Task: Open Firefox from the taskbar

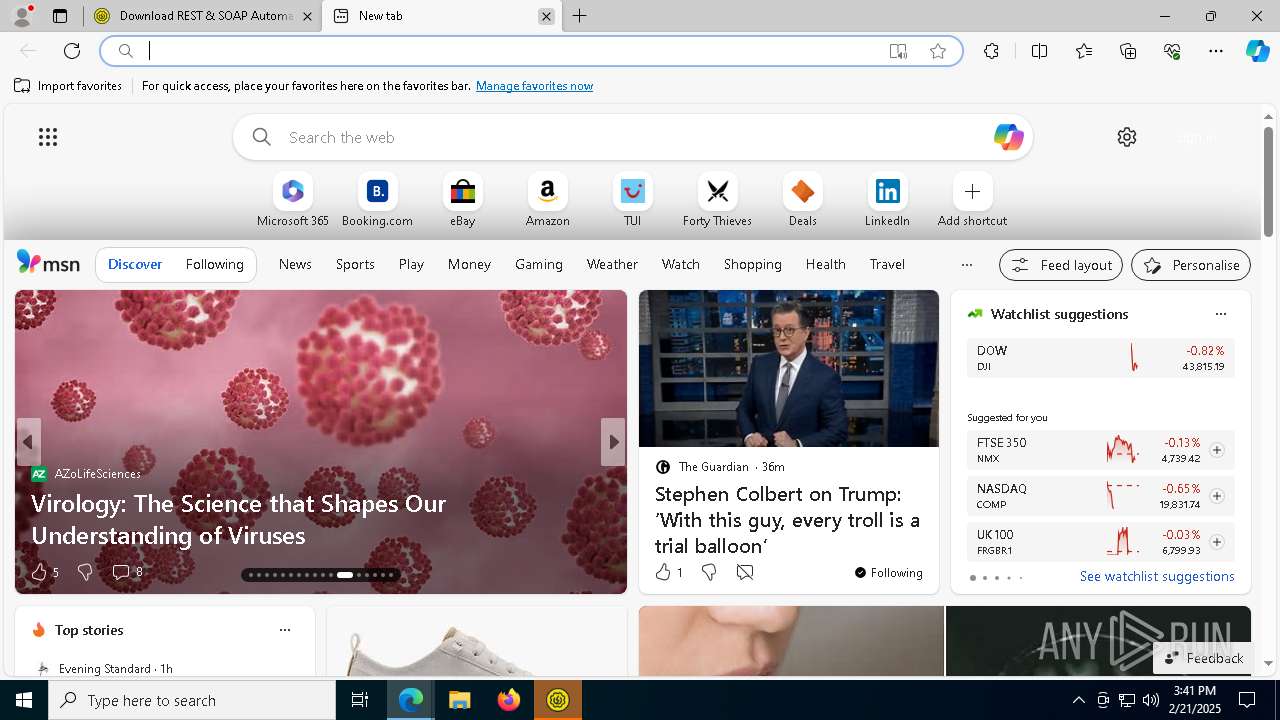Action: tap(509, 700)
